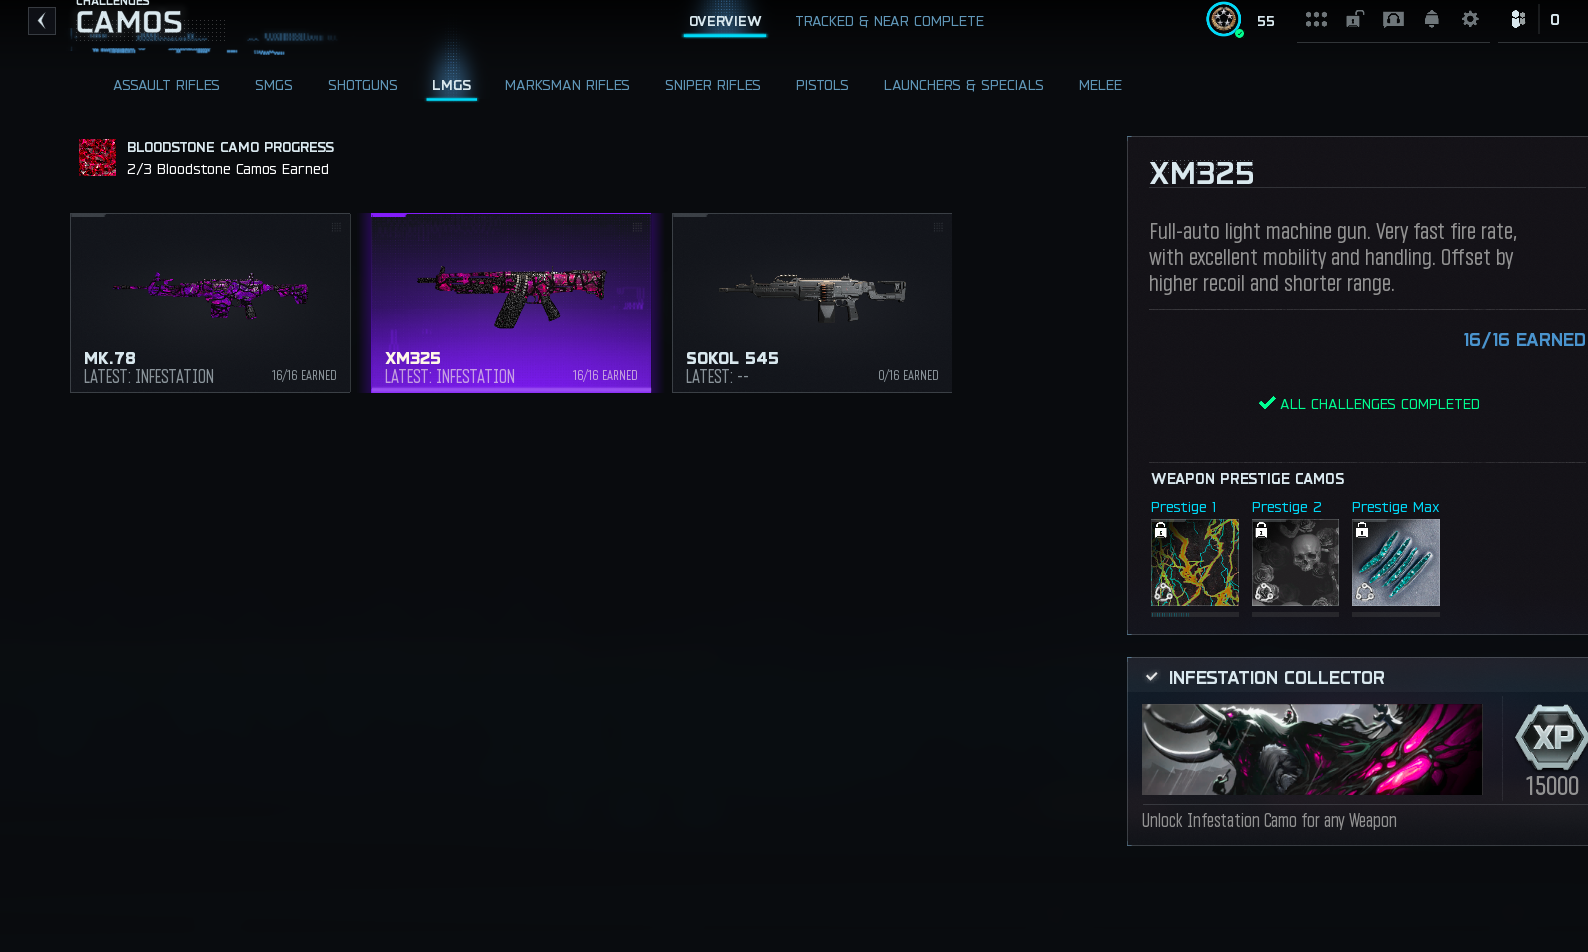
Task: Click the Prestige 2 label
Action: coord(1287,507)
